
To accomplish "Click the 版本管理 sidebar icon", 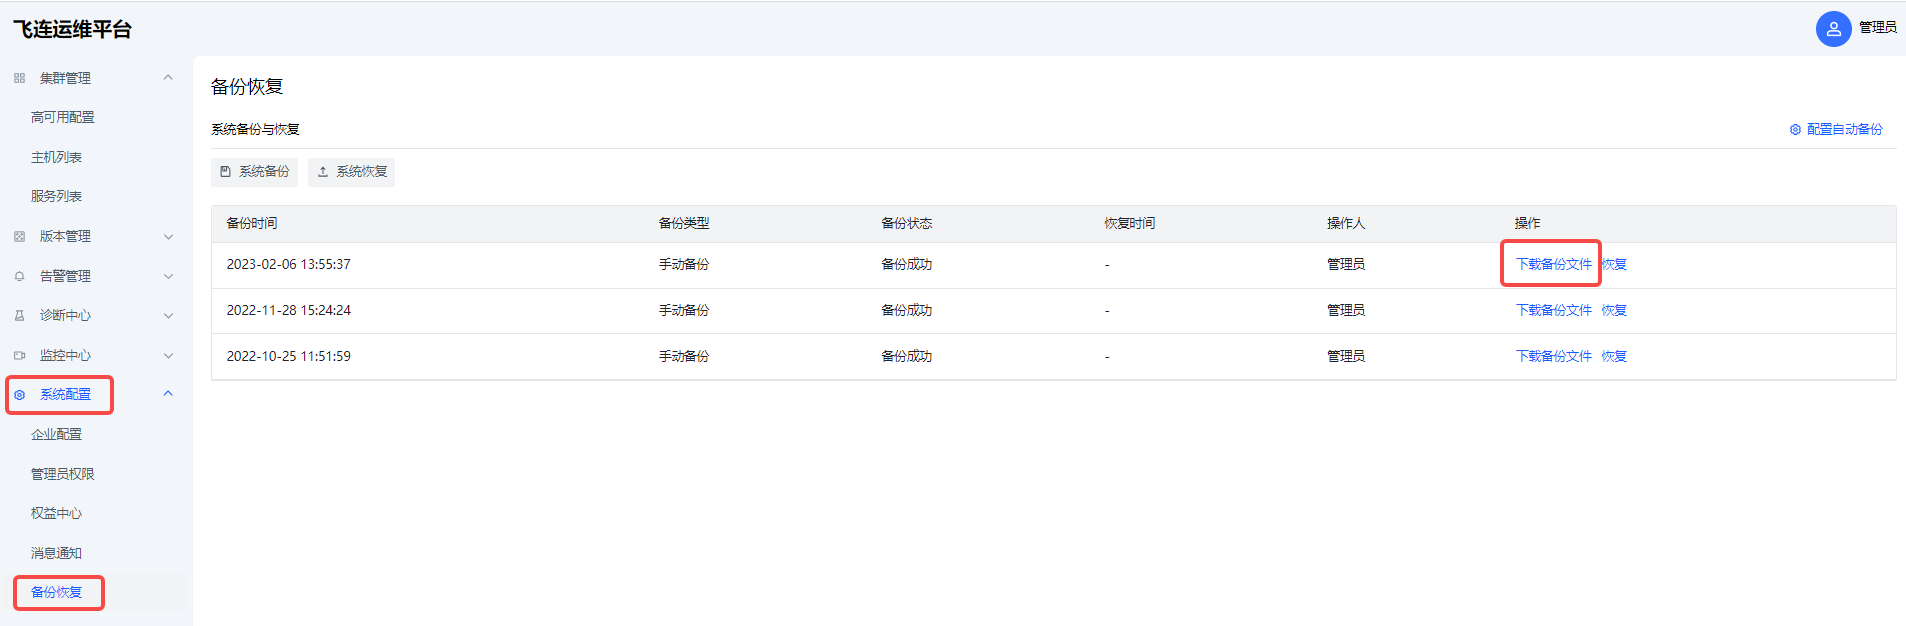I will 19,237.
